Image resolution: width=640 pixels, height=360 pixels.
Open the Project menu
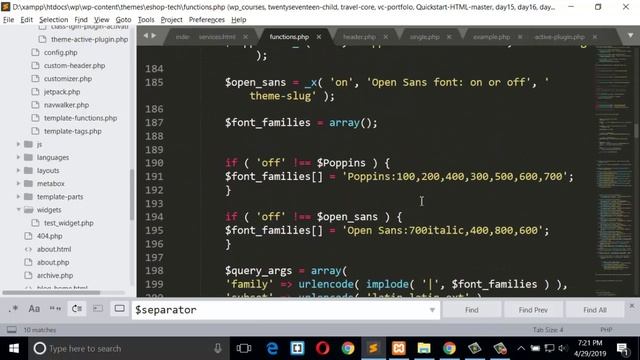point(171,20)
